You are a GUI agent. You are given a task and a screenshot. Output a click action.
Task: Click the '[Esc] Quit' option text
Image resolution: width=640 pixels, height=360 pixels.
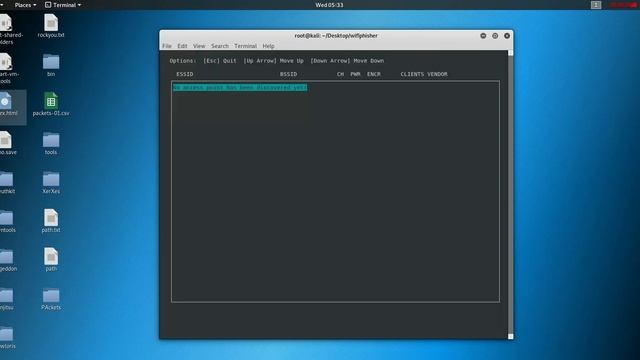pyautogui.click(x=220, y=61)
